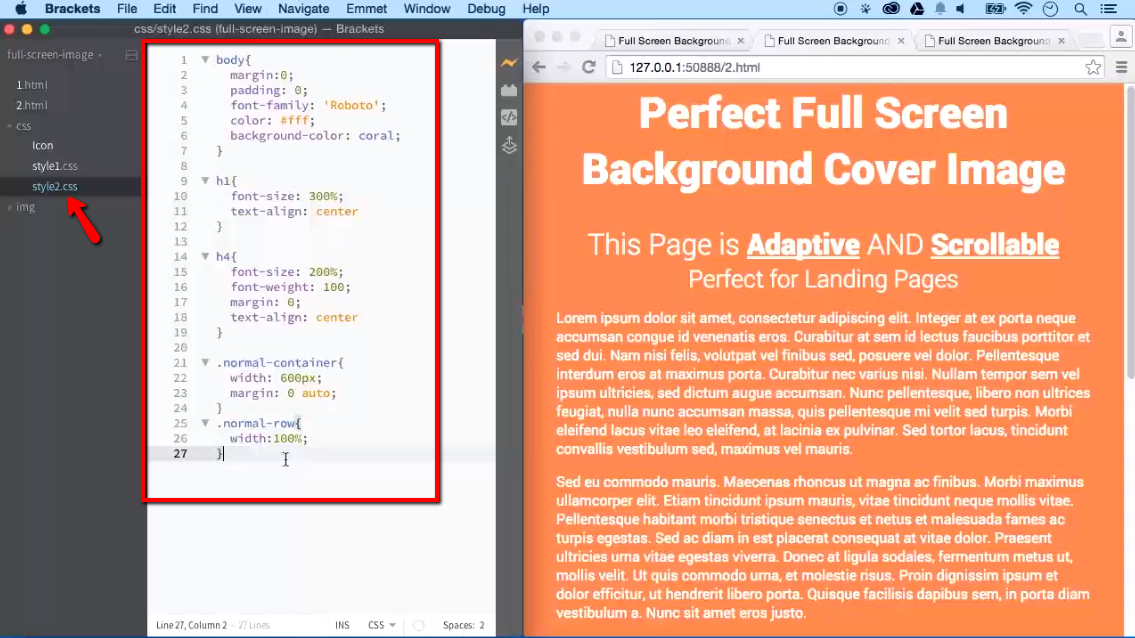This screenshot has height=638, width=1135.
Task: Open the CSS language dropdown in the status bar
Action: (x=380, y=624)
